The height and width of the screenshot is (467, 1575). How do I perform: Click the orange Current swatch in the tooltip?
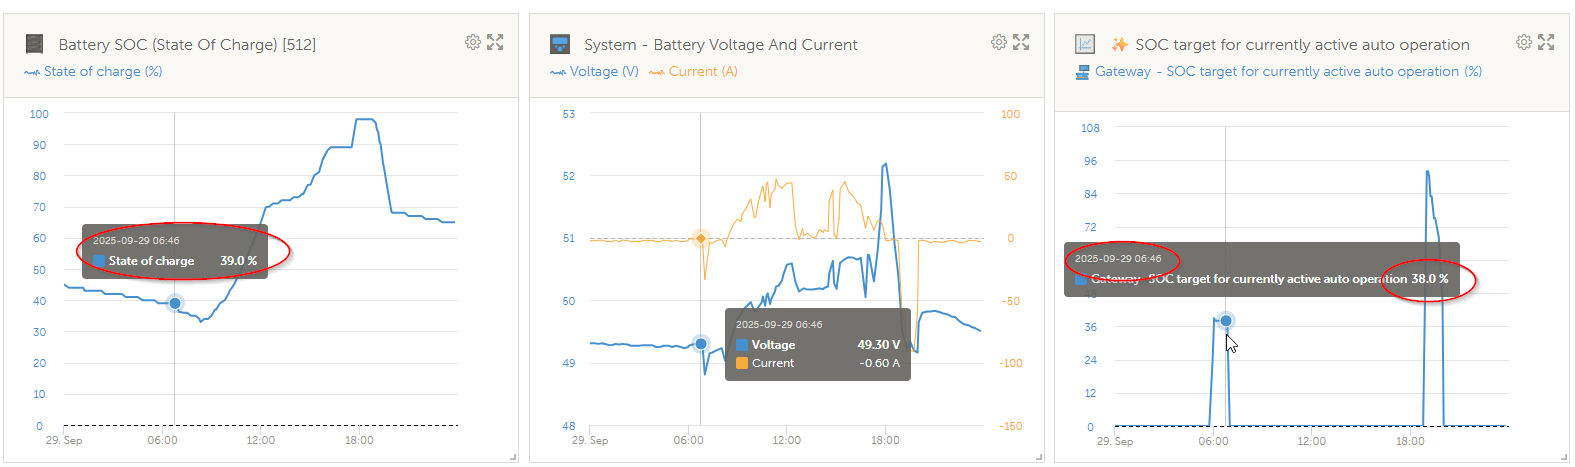click(742, 363)
